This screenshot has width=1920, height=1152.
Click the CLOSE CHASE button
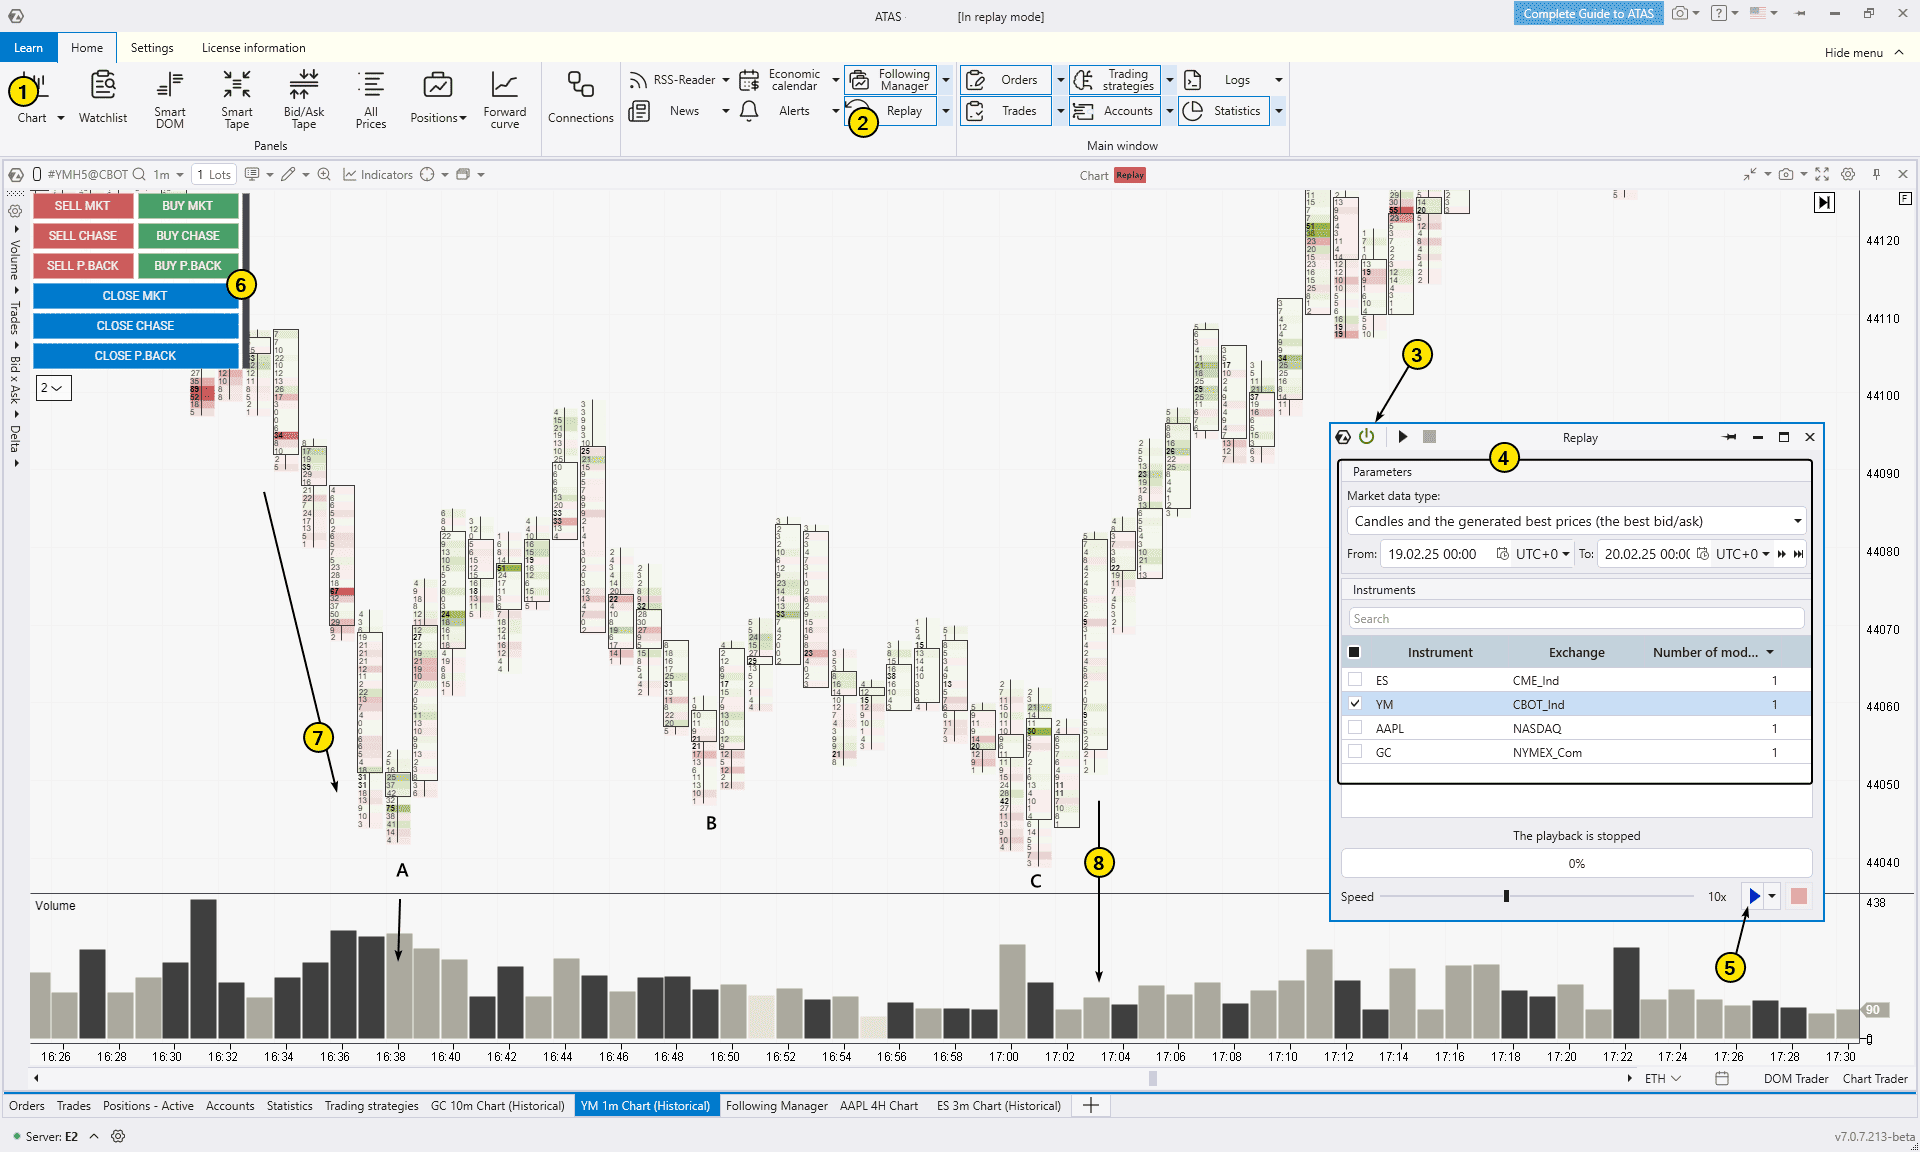tap(135, 325)
